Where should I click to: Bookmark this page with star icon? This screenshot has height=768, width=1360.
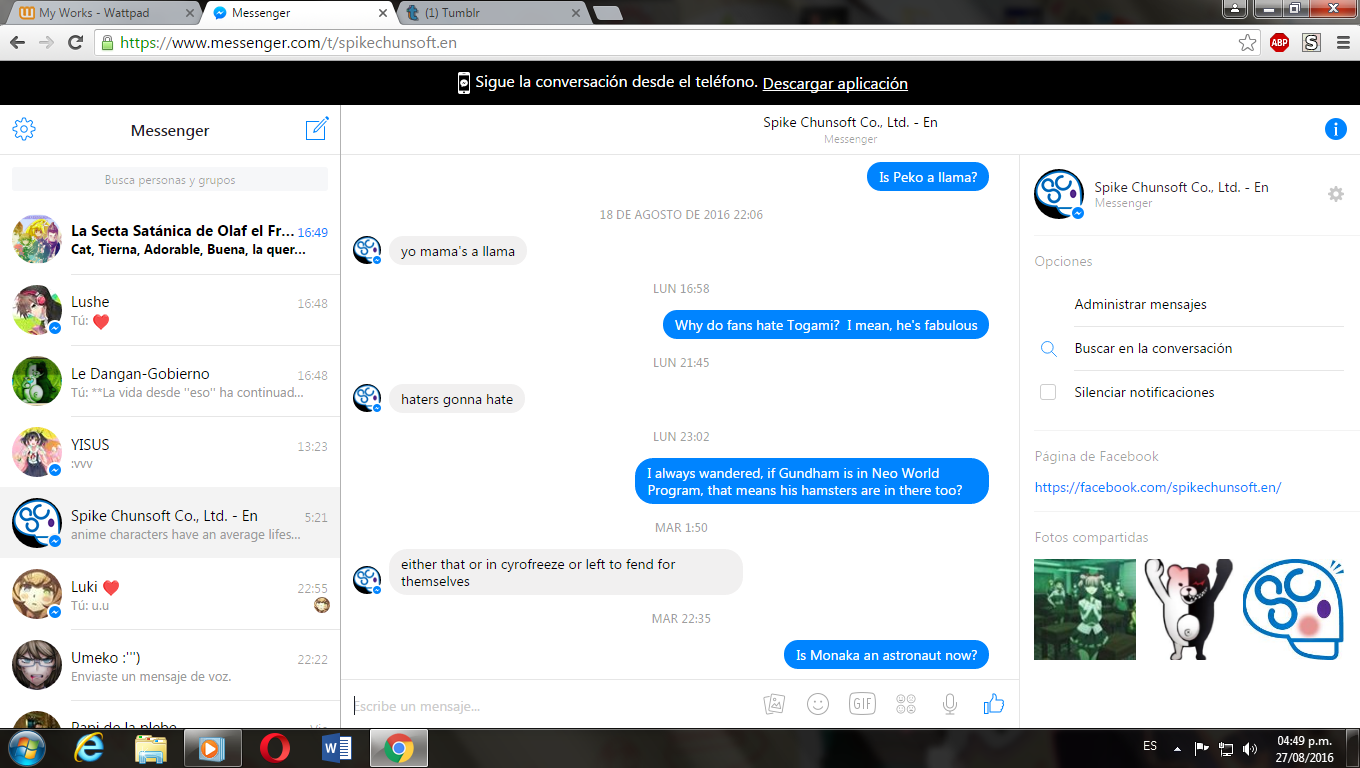[1247, 43]
